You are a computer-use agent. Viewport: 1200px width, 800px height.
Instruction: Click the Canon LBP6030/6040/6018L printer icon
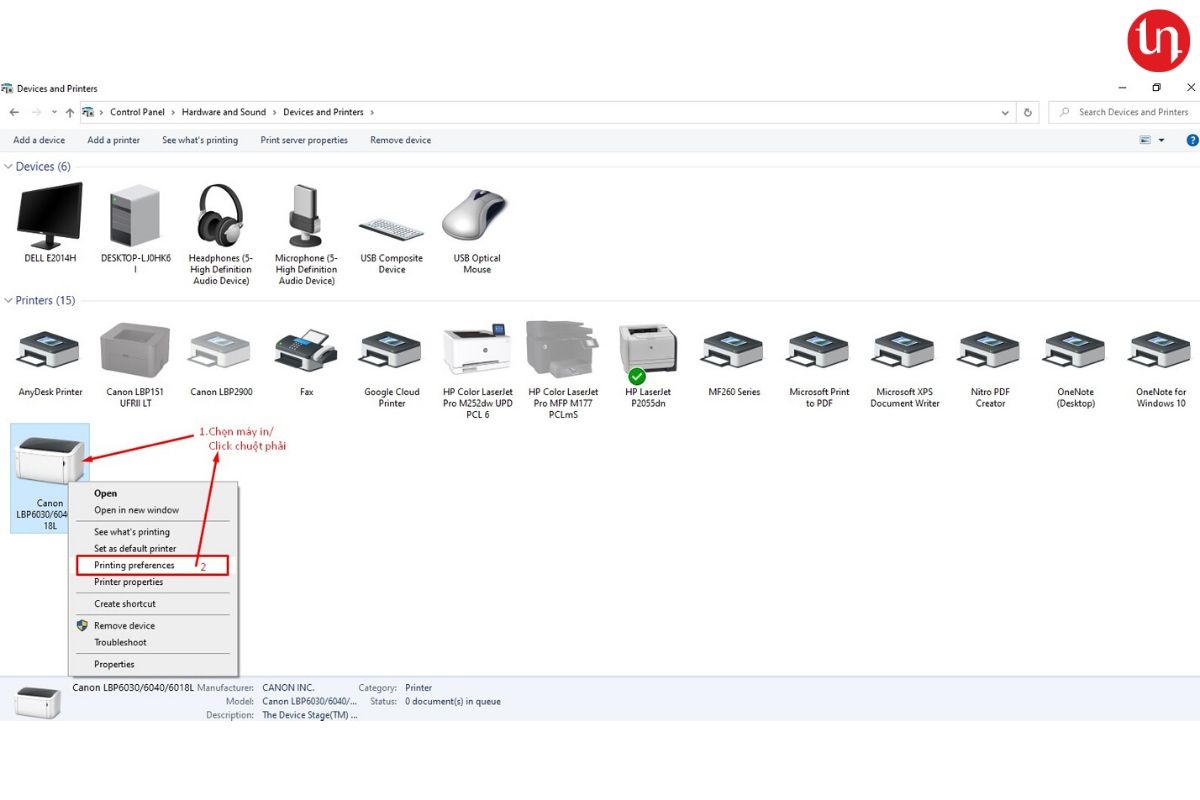49,462
